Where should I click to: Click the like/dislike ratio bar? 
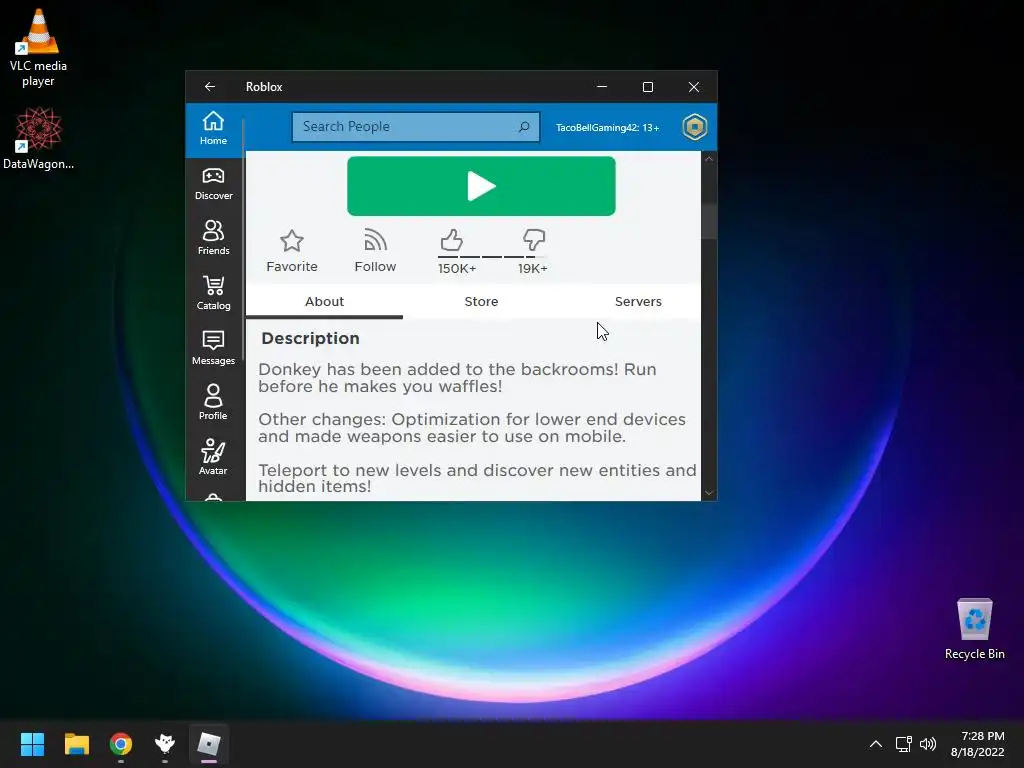[x=491, y=257]
